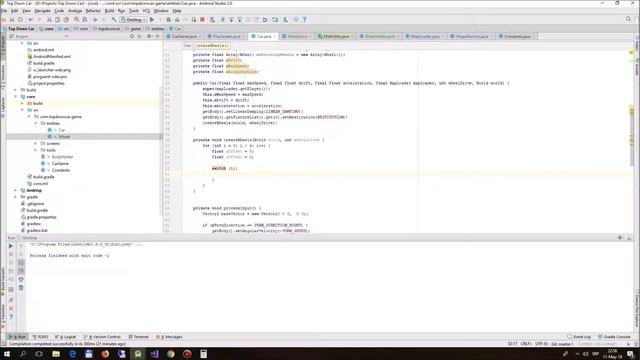This screenshot has height=360, width=640.
Task: Expand the screens package
Action: 36,144
